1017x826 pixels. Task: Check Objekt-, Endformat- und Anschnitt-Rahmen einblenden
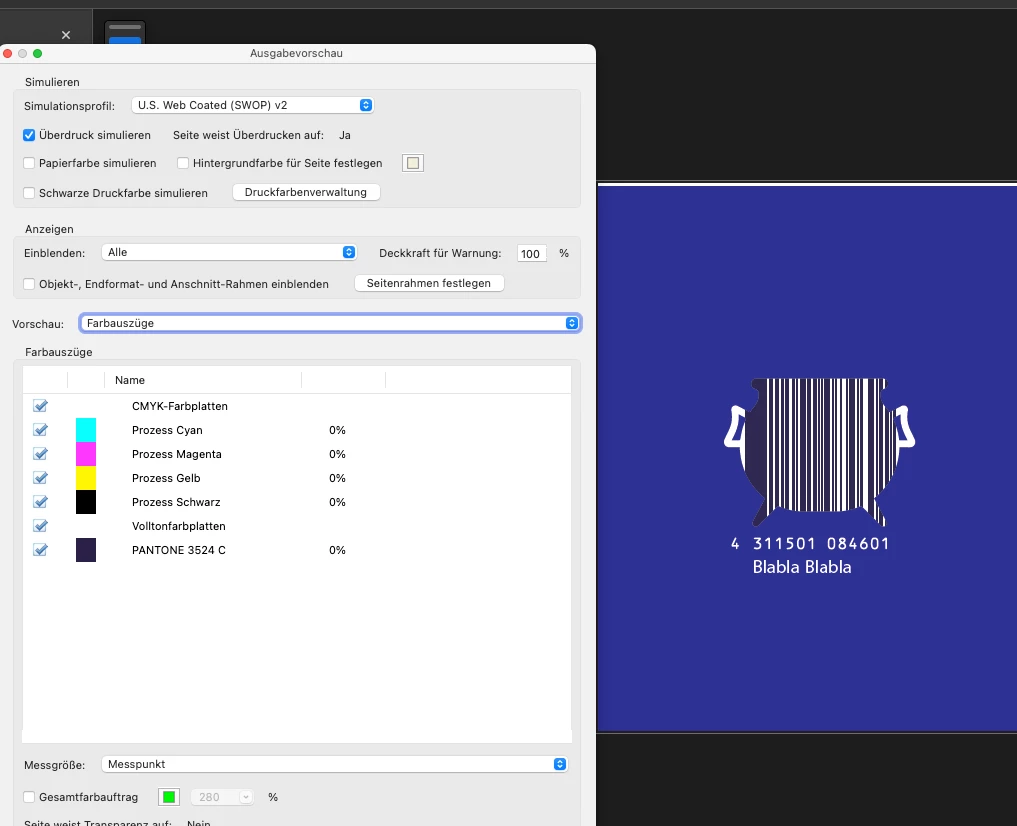point(29,284)
